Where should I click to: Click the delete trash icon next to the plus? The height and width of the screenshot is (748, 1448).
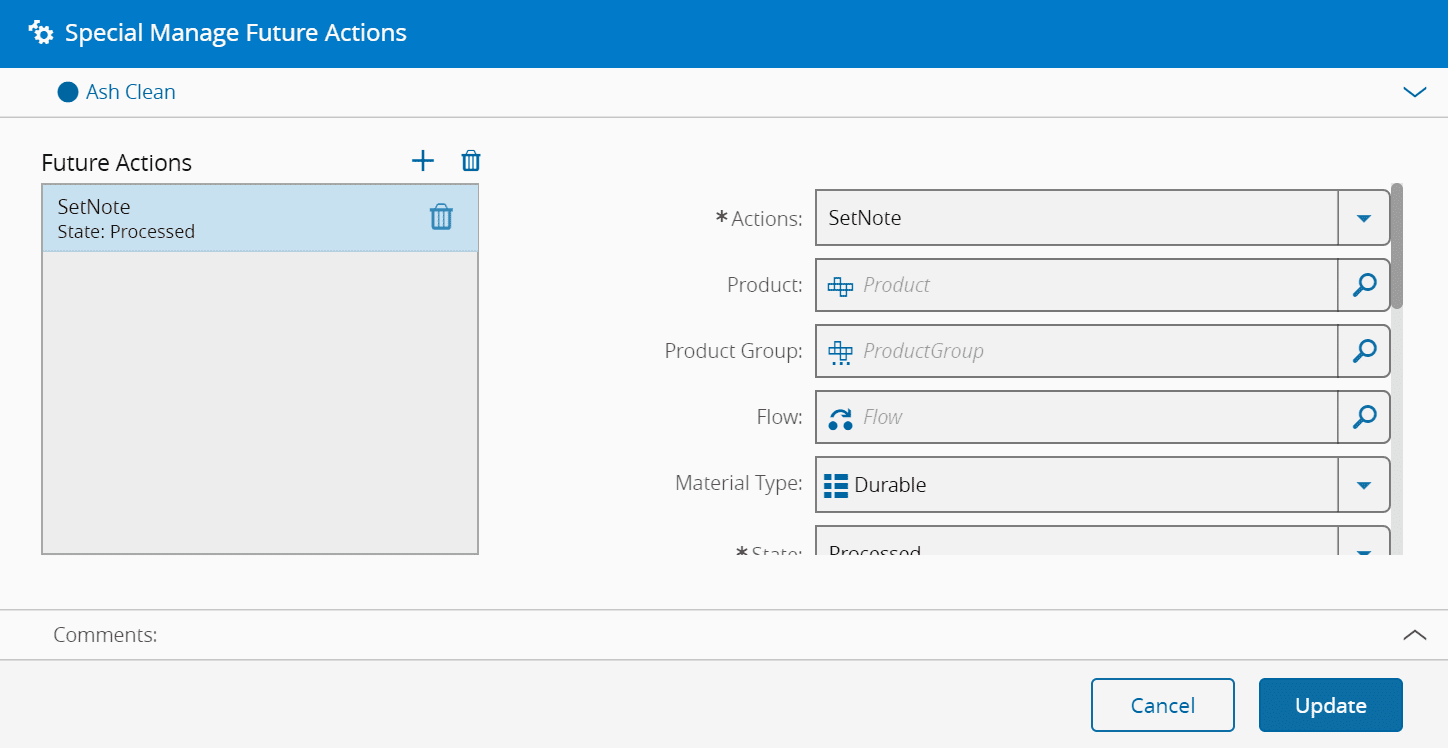470,160
